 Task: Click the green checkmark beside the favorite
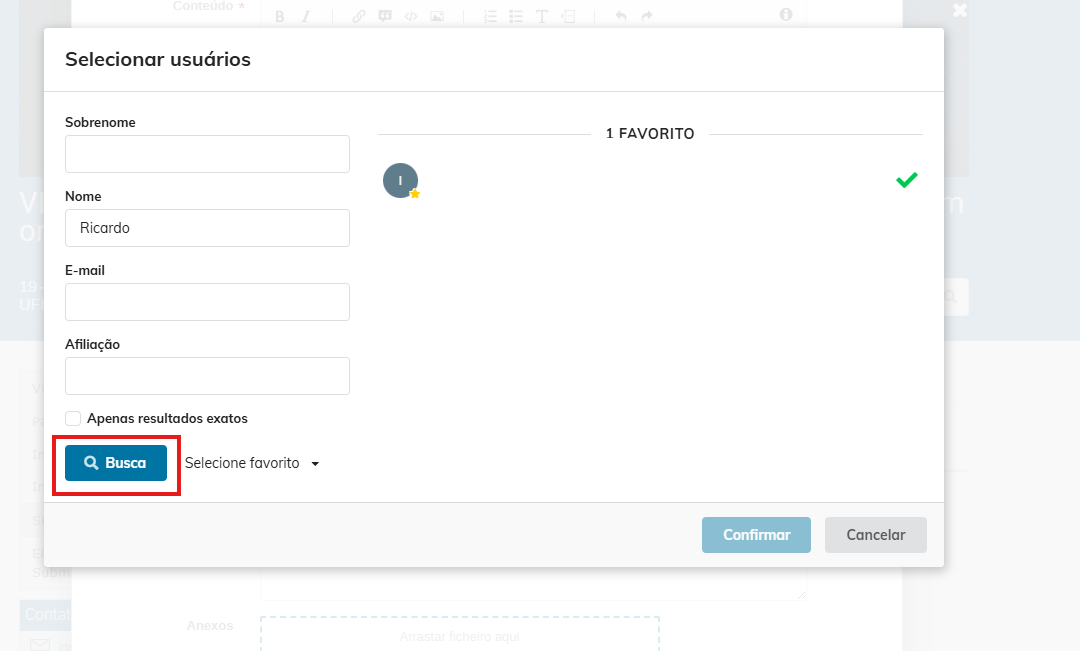click(907, 180)
